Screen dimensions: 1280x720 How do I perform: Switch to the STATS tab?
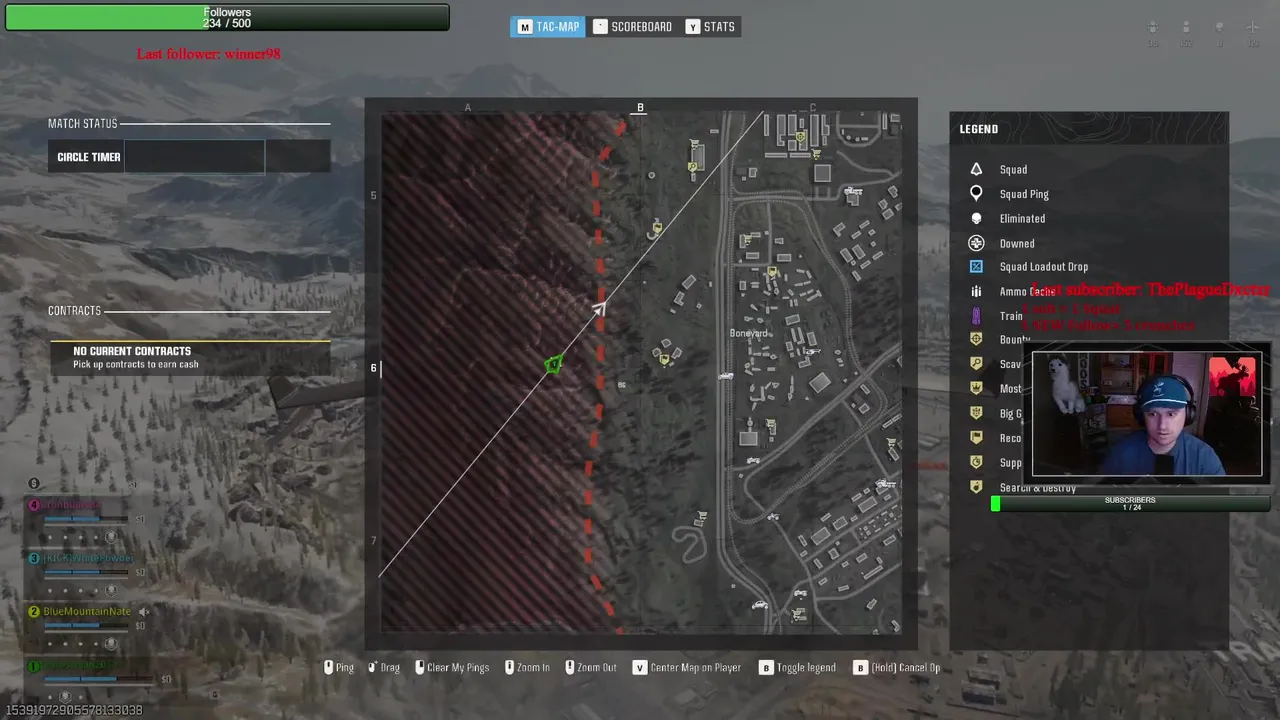pyautogui.click(x=711, y=27)
